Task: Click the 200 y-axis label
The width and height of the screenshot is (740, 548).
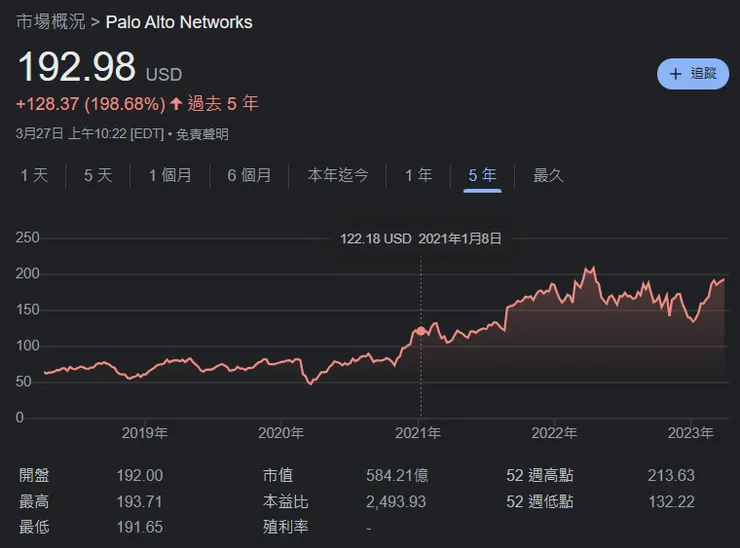Action: [27, 274]
